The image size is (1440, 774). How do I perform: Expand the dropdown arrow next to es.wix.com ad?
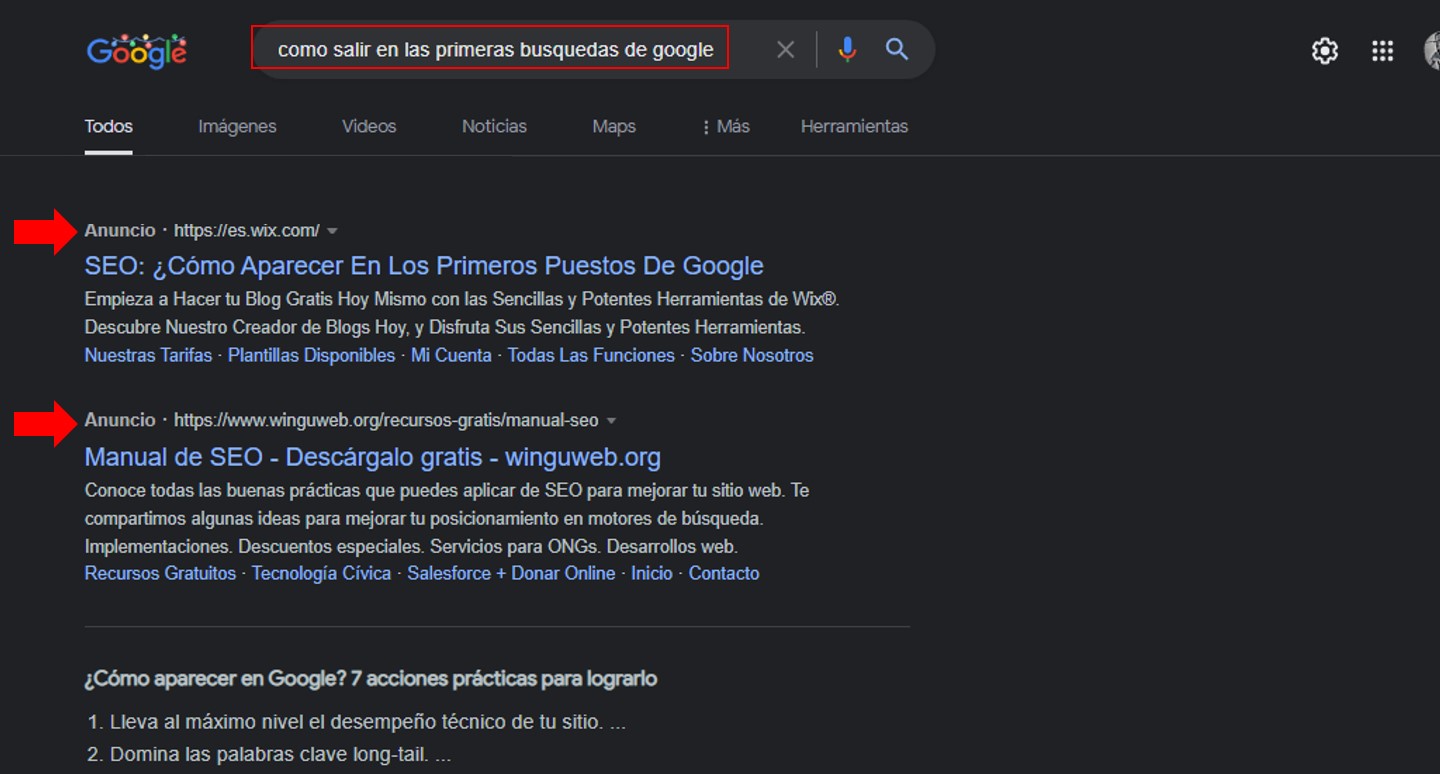pos(332,230)
